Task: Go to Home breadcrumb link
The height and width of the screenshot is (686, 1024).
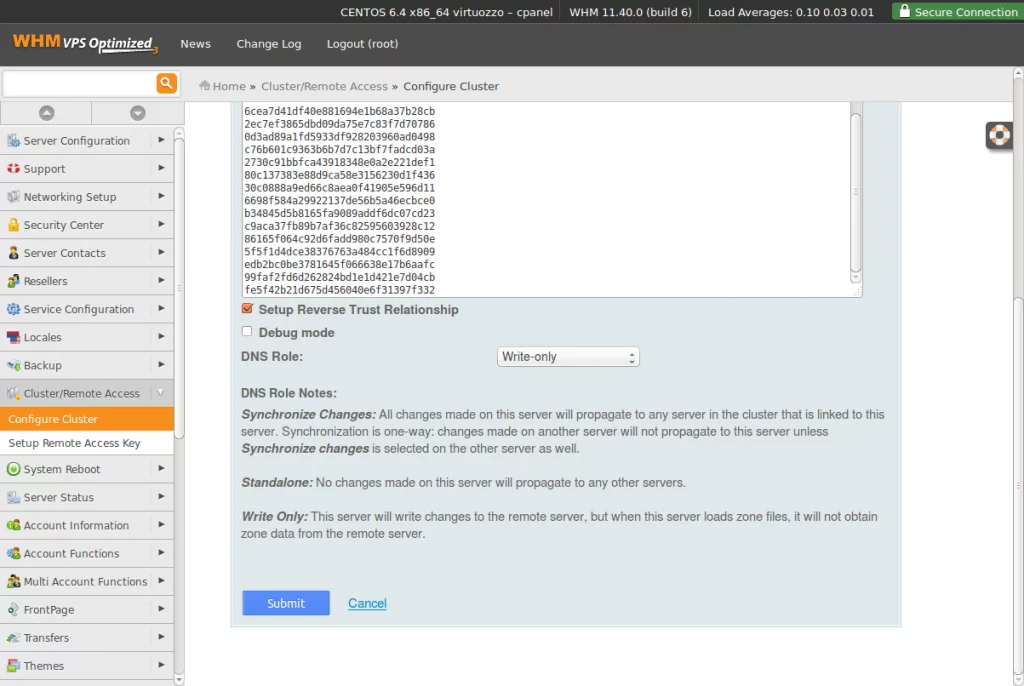Action: click(x=229, y=86)
